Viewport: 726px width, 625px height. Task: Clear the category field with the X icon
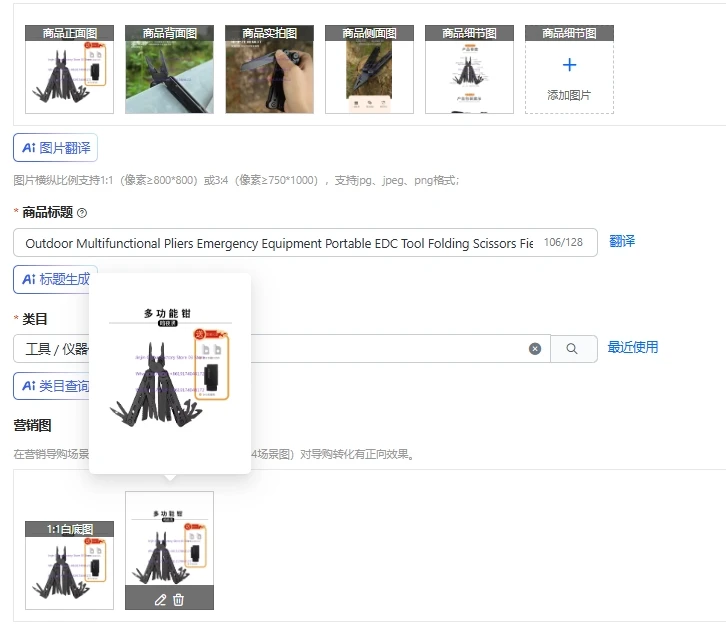(535, 349)
